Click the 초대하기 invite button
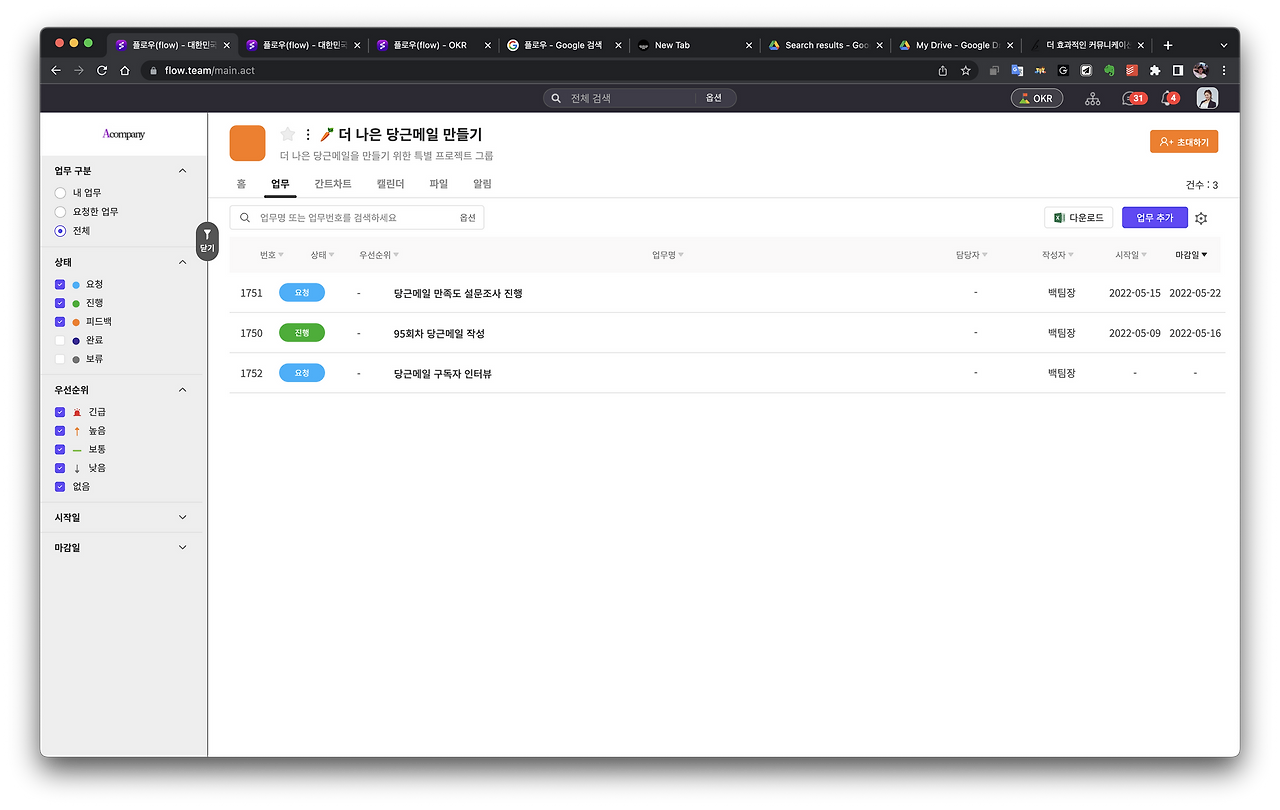Viewport: 1280px width, 810px height. (x=1184, y=142)
